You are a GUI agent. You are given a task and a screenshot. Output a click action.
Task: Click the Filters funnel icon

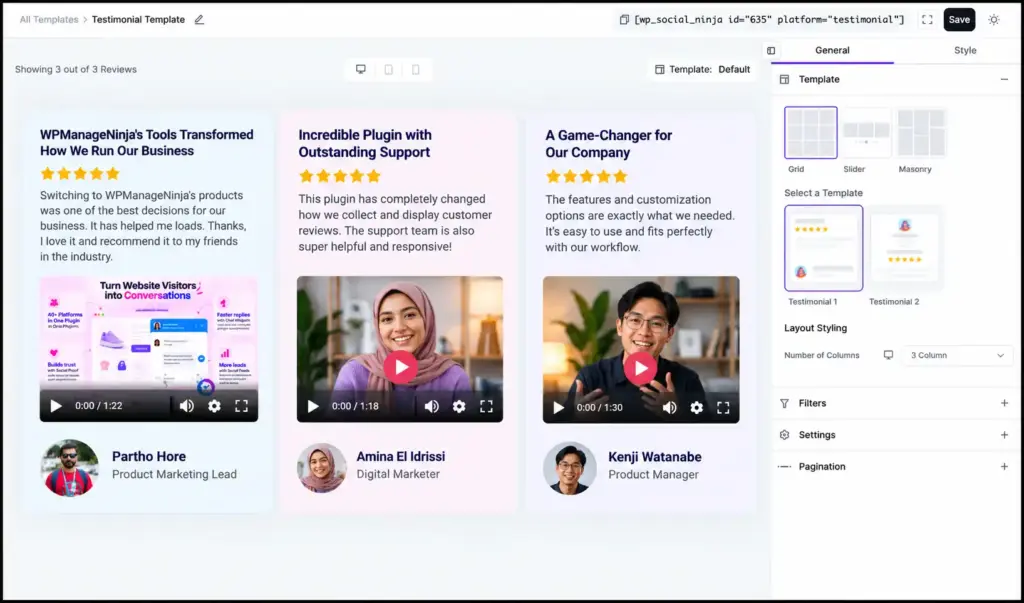coord(784,403)
